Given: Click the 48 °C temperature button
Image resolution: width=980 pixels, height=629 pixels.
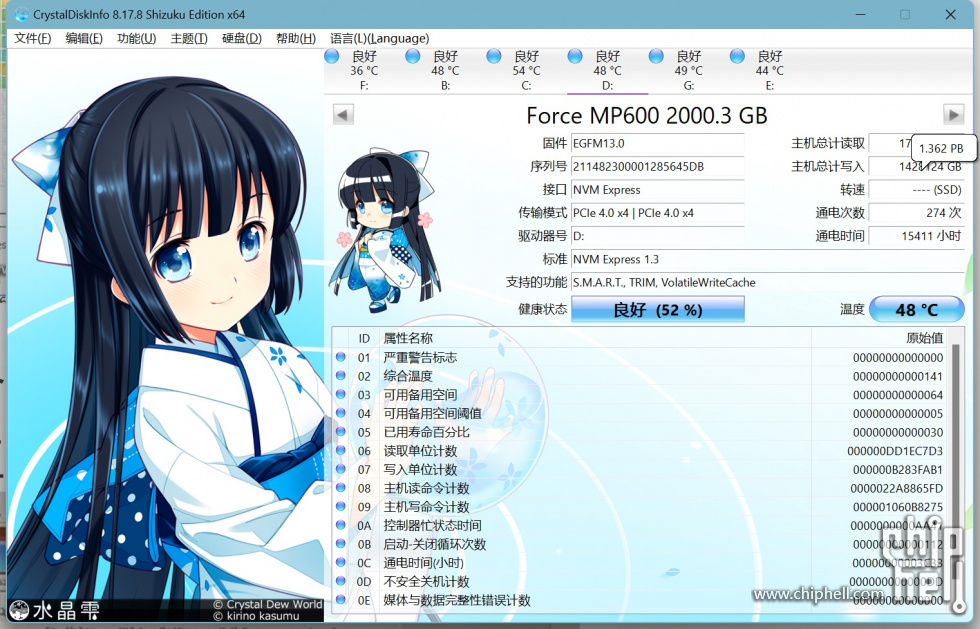Looking at the screenshot, I should click(x=916, y=309).
